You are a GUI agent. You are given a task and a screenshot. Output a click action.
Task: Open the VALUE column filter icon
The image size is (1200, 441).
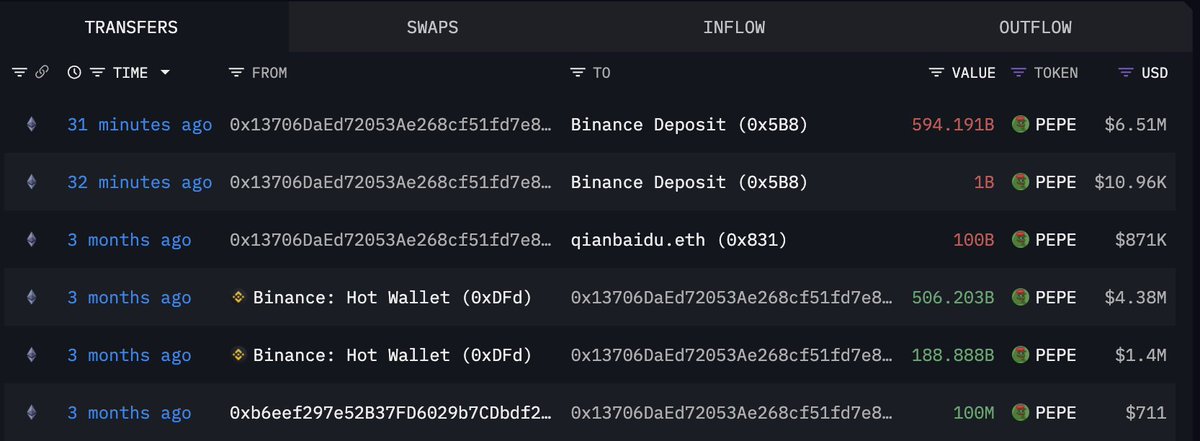[937, 73]
